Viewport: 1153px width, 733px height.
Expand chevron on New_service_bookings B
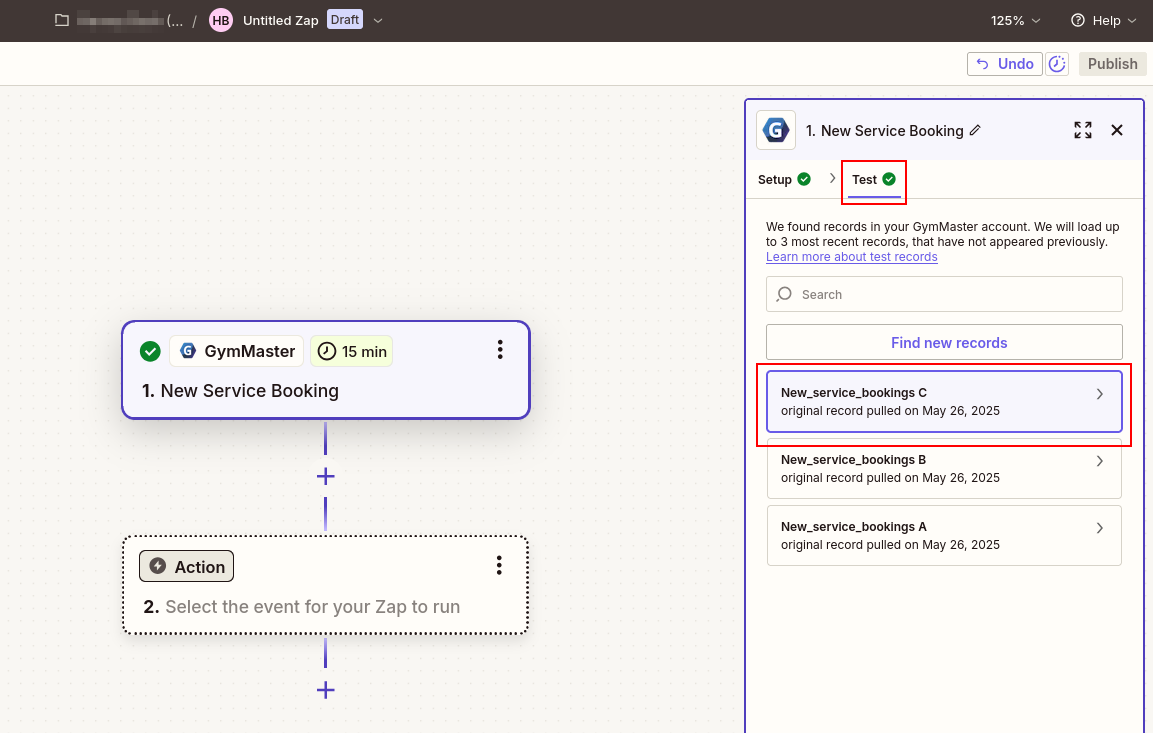pyautogui.click(x=1100, y=461)
